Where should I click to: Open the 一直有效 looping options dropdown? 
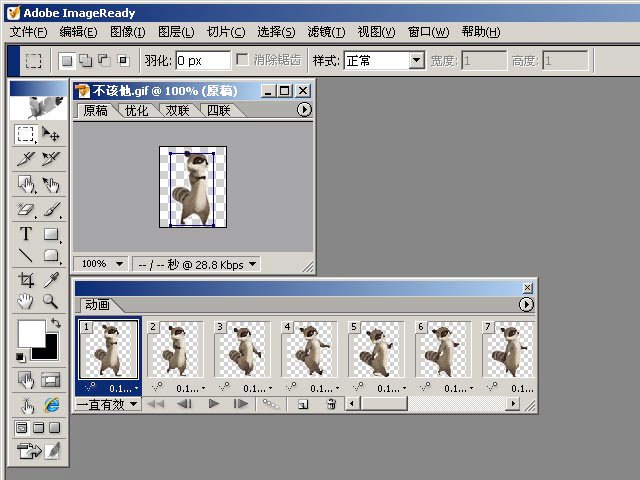pos(108,404)
